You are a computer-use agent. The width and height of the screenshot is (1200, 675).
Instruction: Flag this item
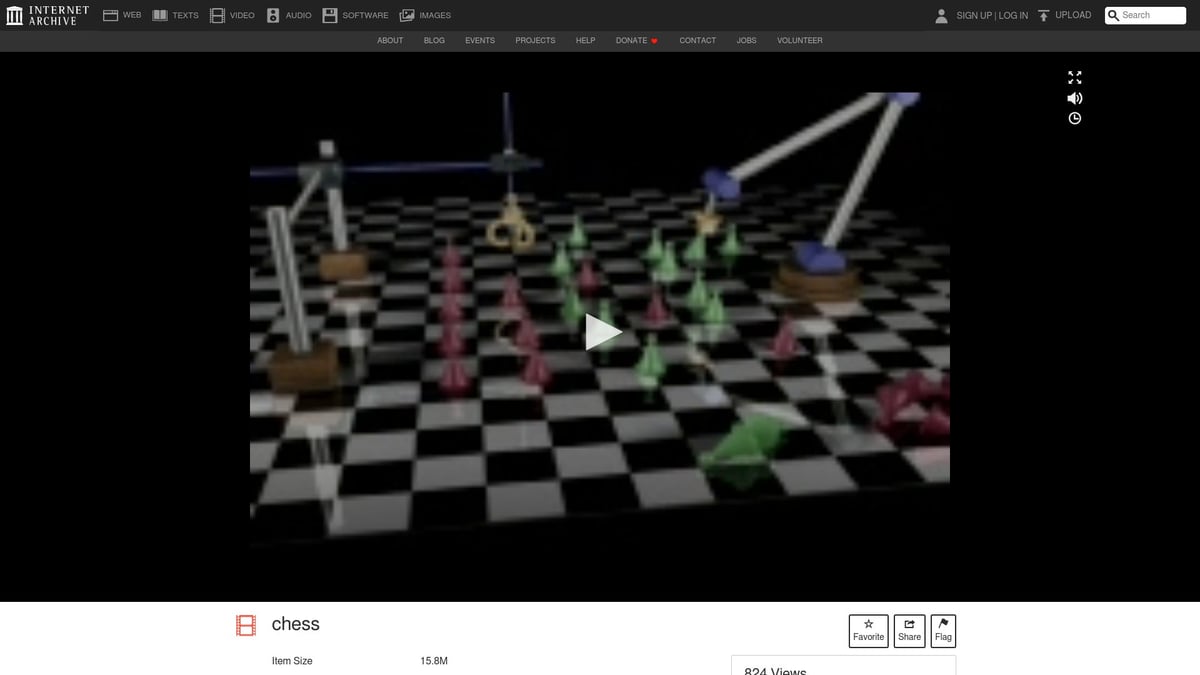943,630
